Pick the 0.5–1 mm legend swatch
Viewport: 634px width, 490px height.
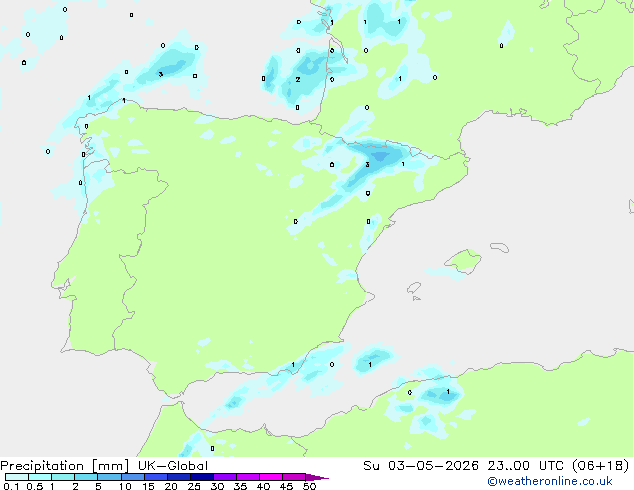[40, 477]
